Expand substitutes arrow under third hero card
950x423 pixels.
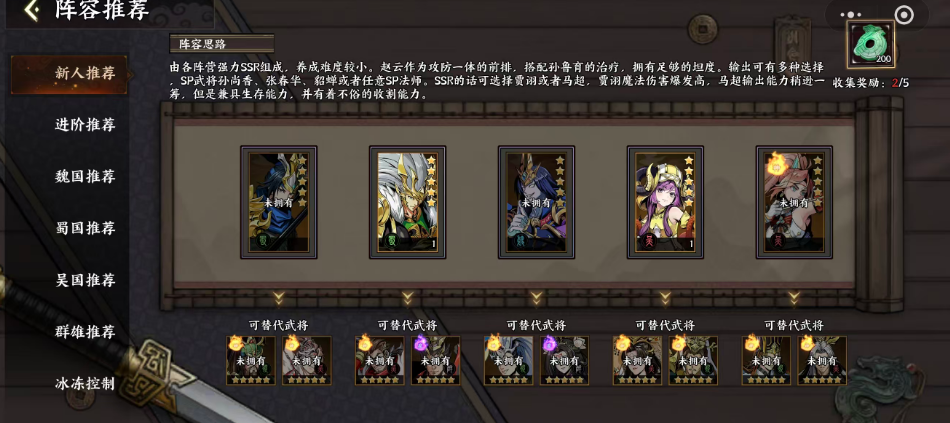[x=536, y=298]
